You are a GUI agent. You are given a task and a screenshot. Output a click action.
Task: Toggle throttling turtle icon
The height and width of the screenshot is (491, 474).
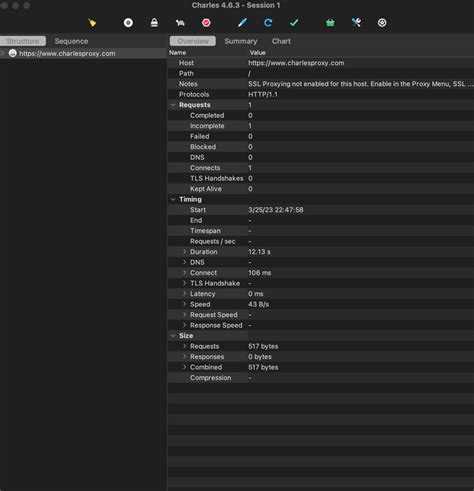coord(180,23)
